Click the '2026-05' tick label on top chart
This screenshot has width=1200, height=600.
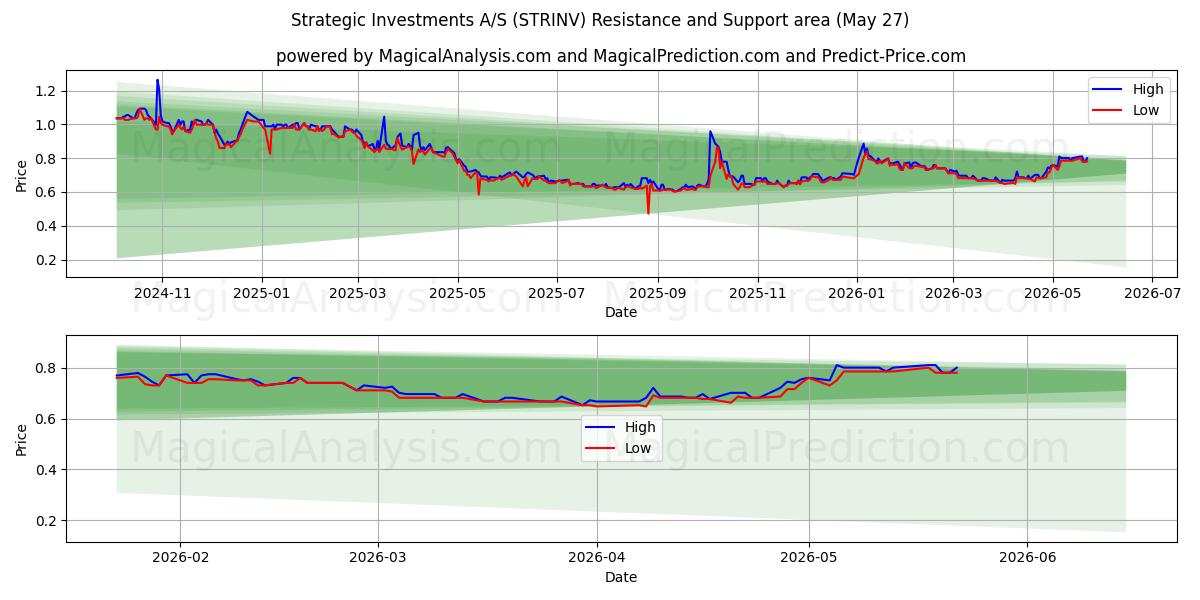coord(1052,294)
